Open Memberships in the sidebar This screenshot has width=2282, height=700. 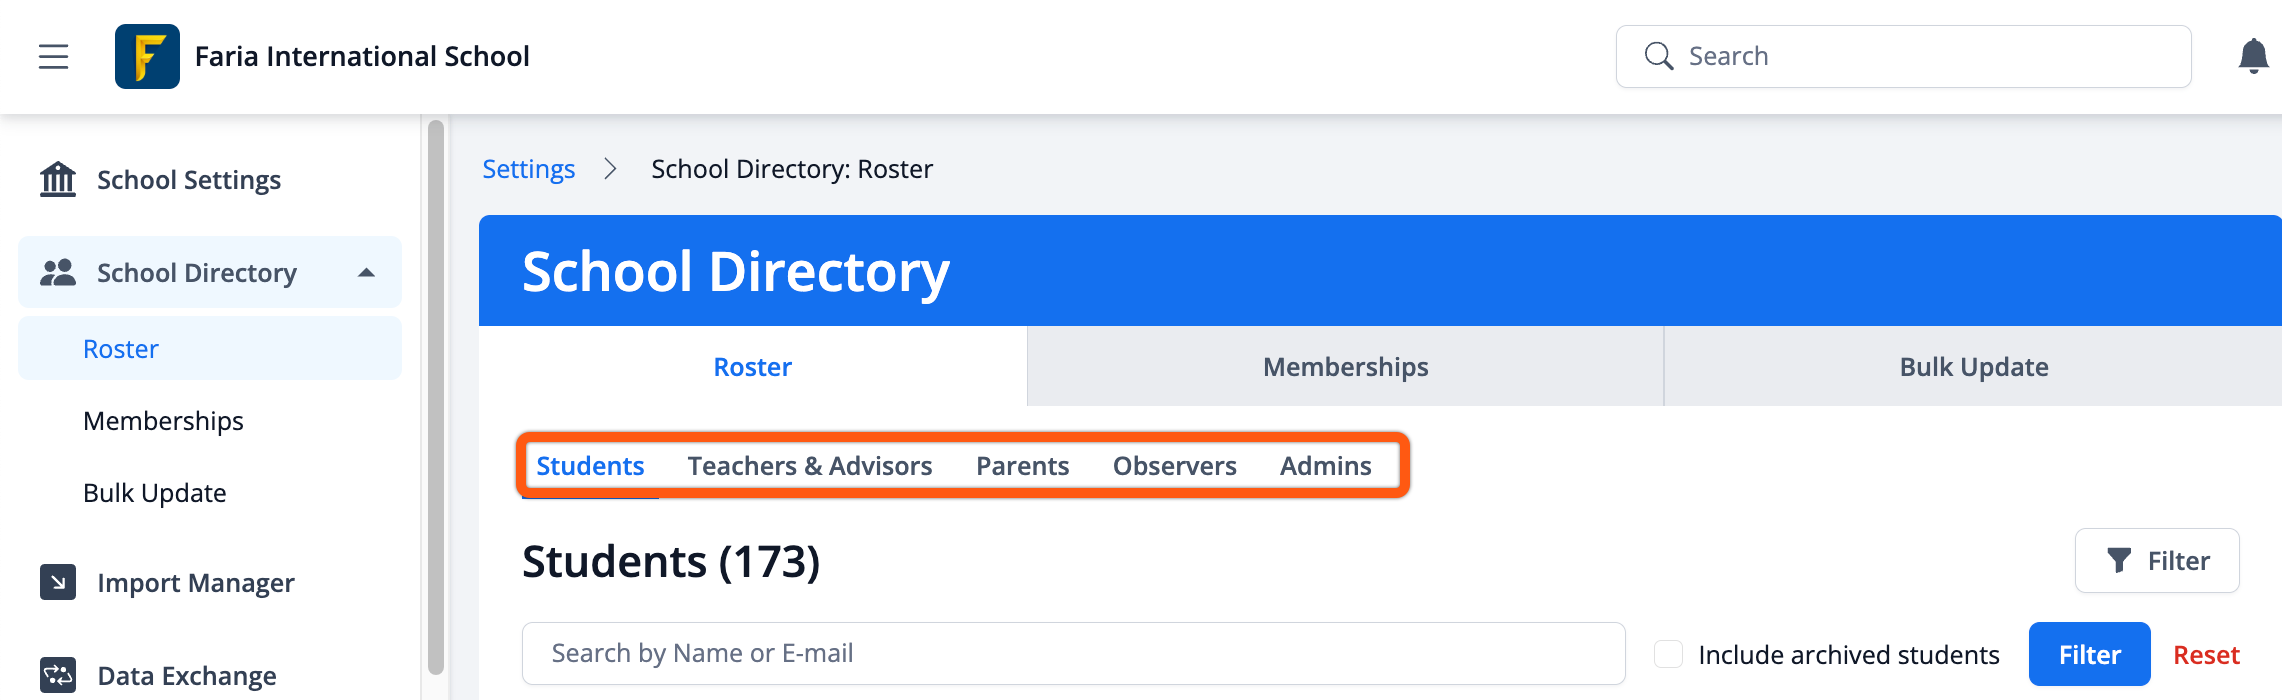click(163, 421)
